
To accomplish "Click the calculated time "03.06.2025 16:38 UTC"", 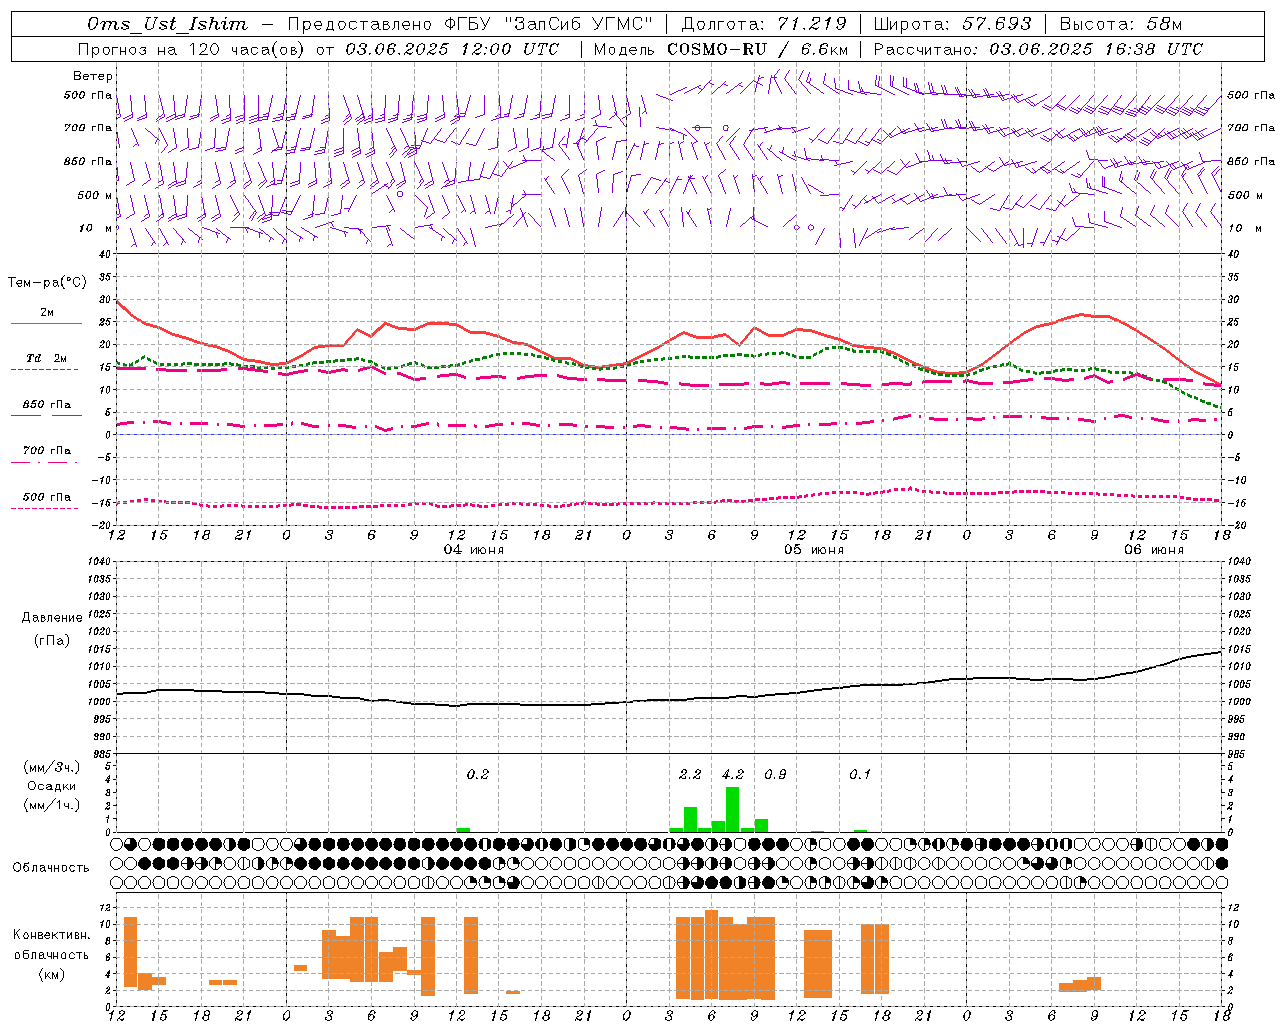I will pyautogui.click(x=1096, y=49).
